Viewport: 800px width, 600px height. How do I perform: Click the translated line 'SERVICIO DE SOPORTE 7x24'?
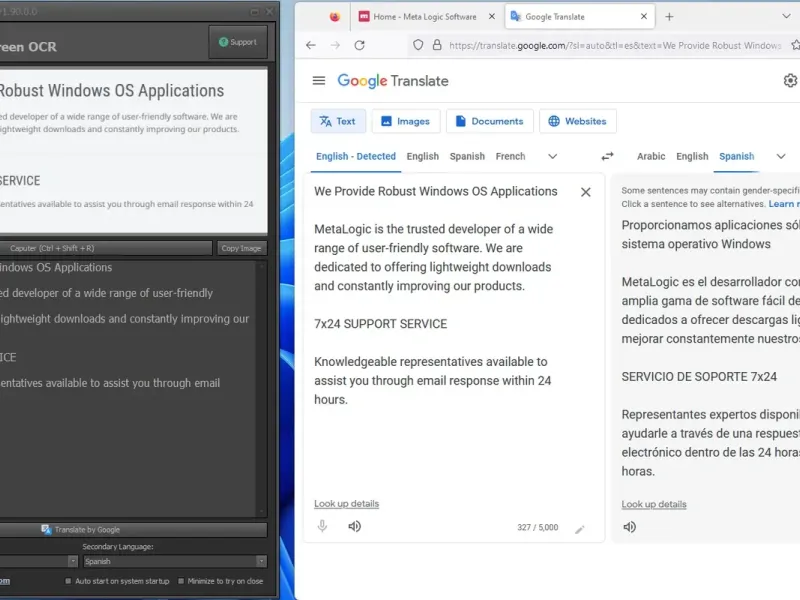coord(699,377)
